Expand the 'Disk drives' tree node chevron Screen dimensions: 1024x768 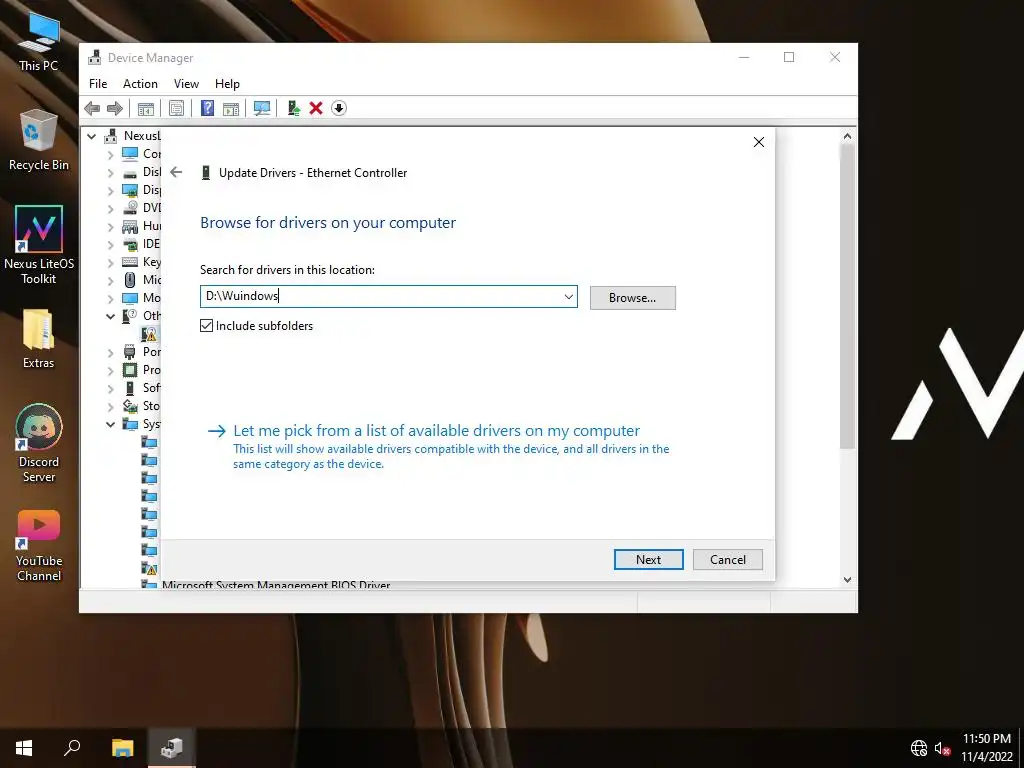point(110,172)
